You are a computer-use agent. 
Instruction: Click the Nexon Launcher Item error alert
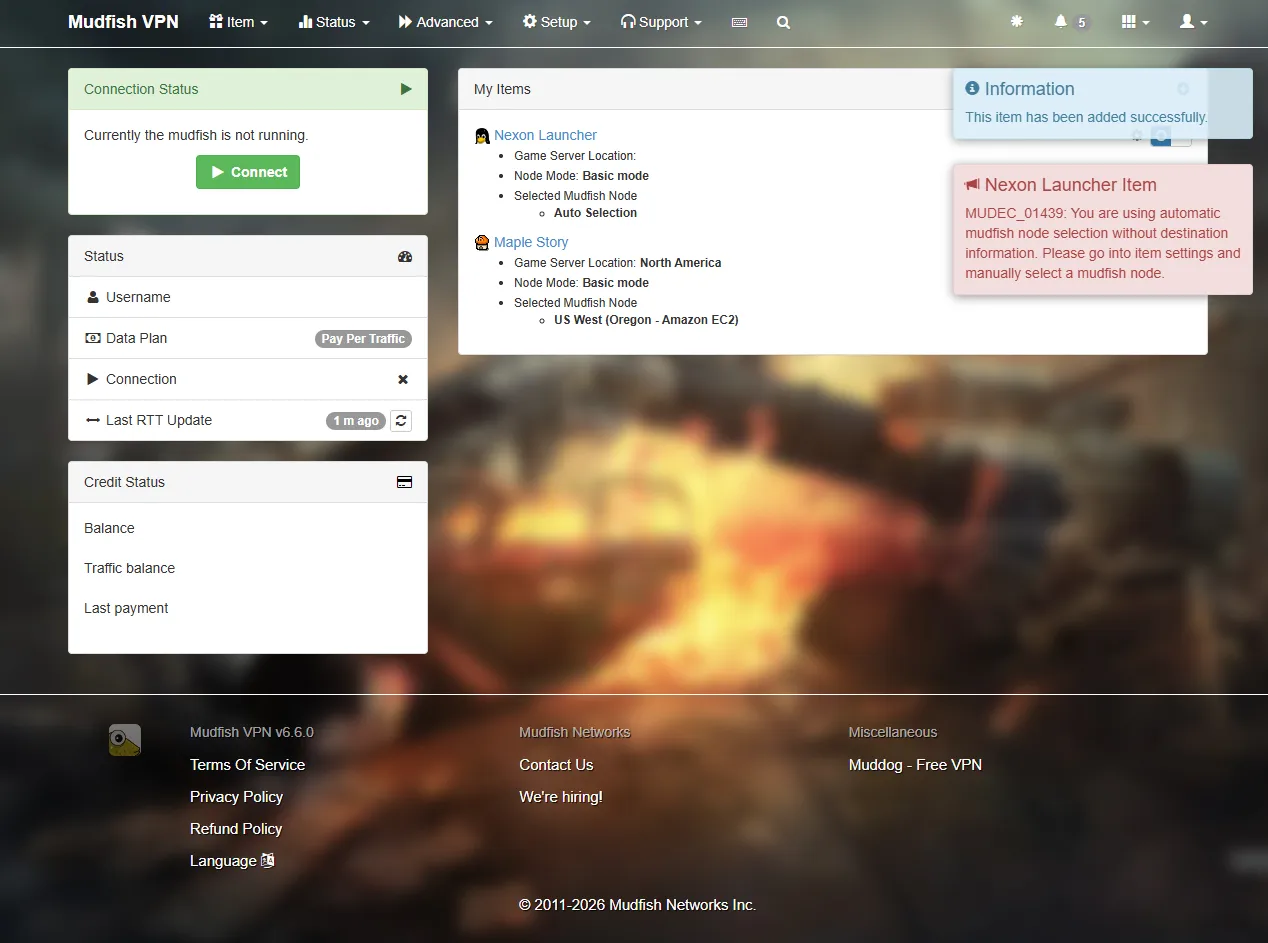point(1102,229)
